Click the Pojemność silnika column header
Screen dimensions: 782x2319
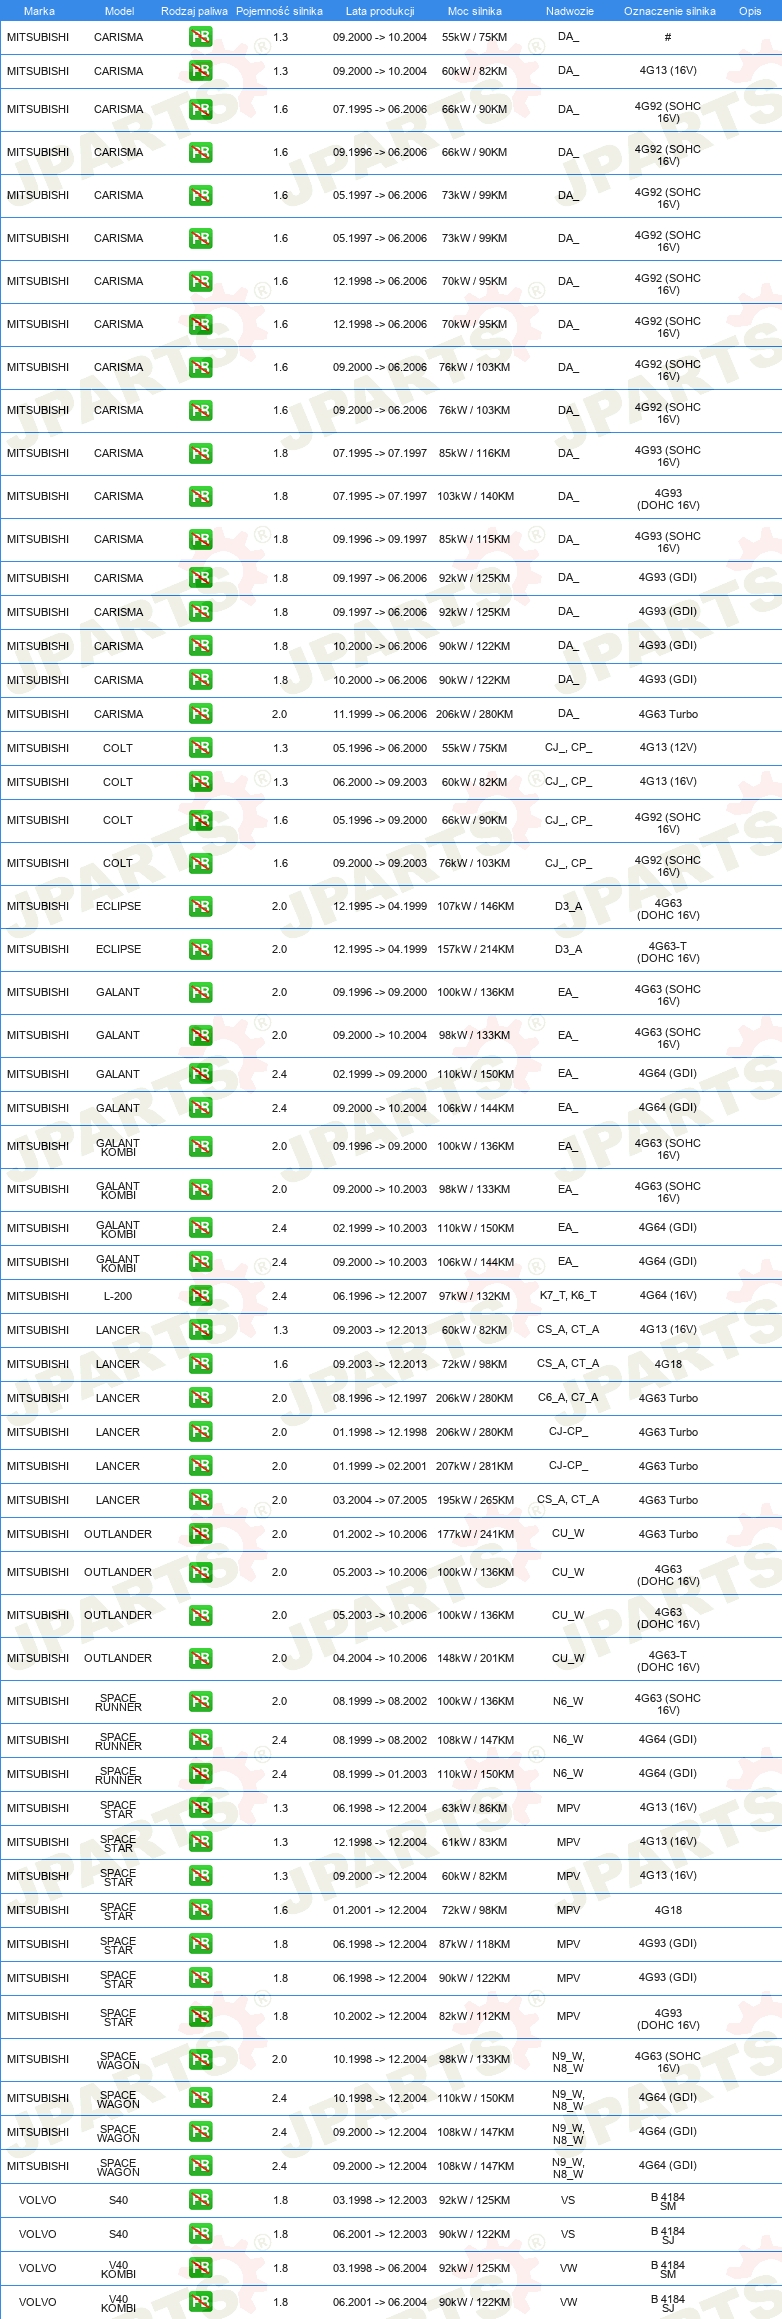point(280,11)
